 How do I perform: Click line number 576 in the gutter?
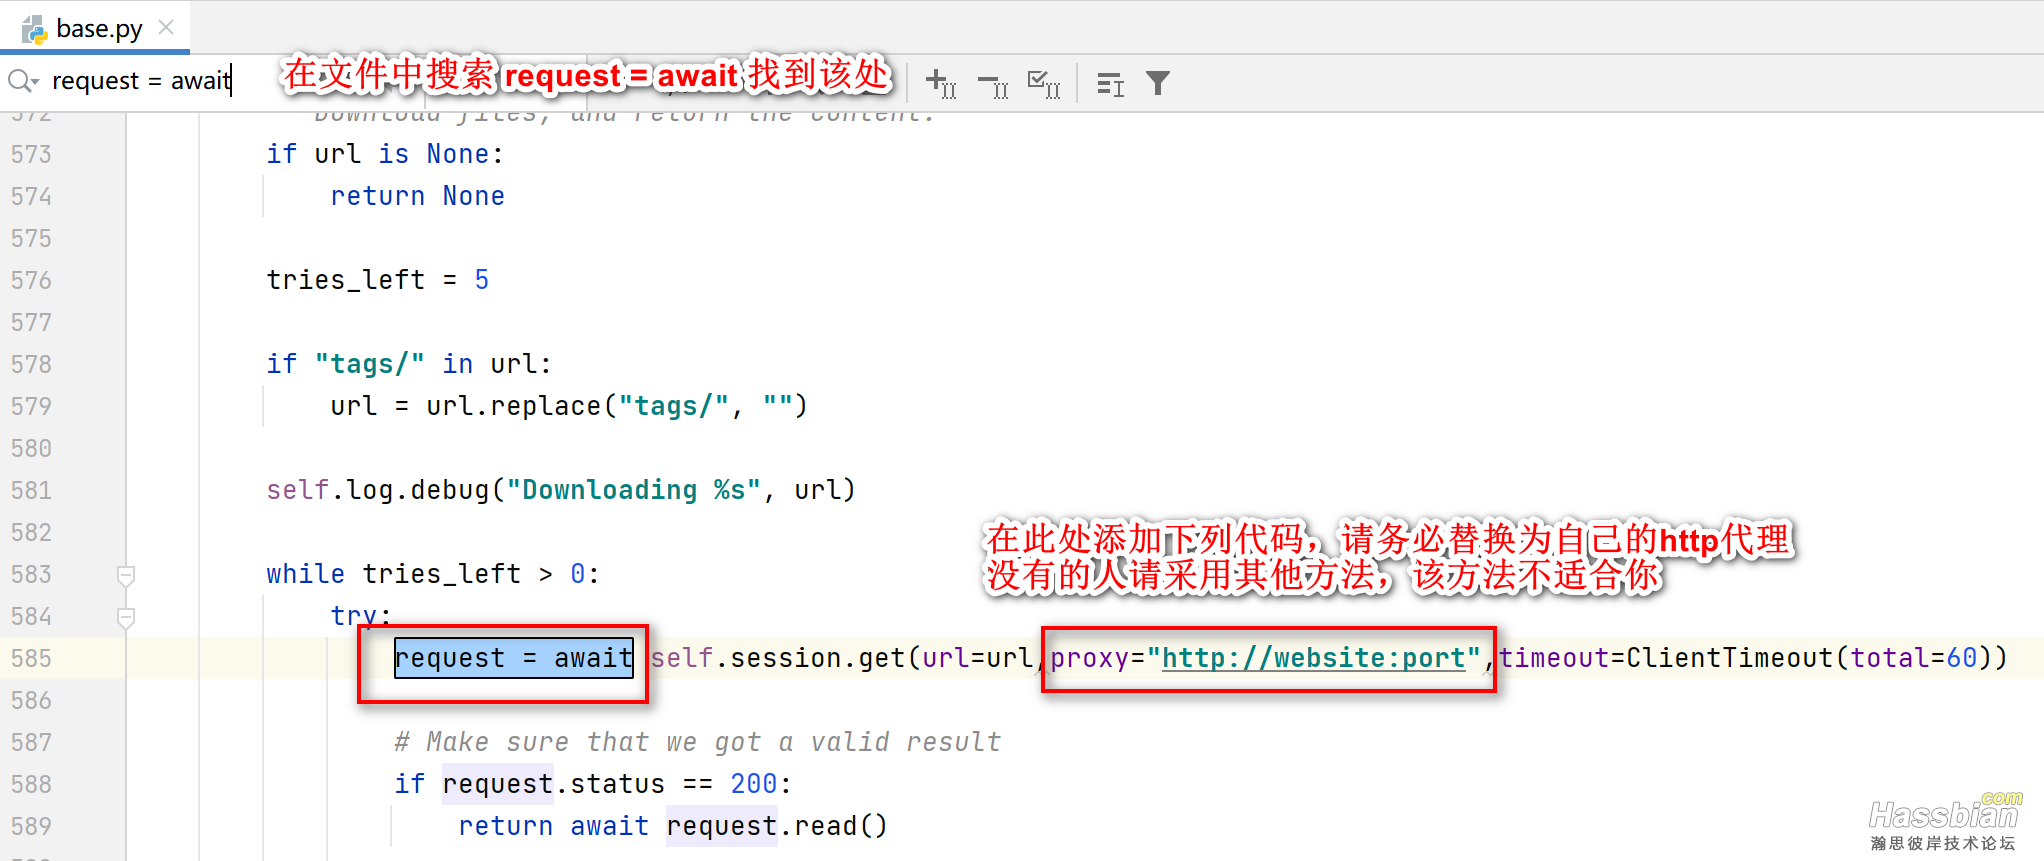(31, 280)
